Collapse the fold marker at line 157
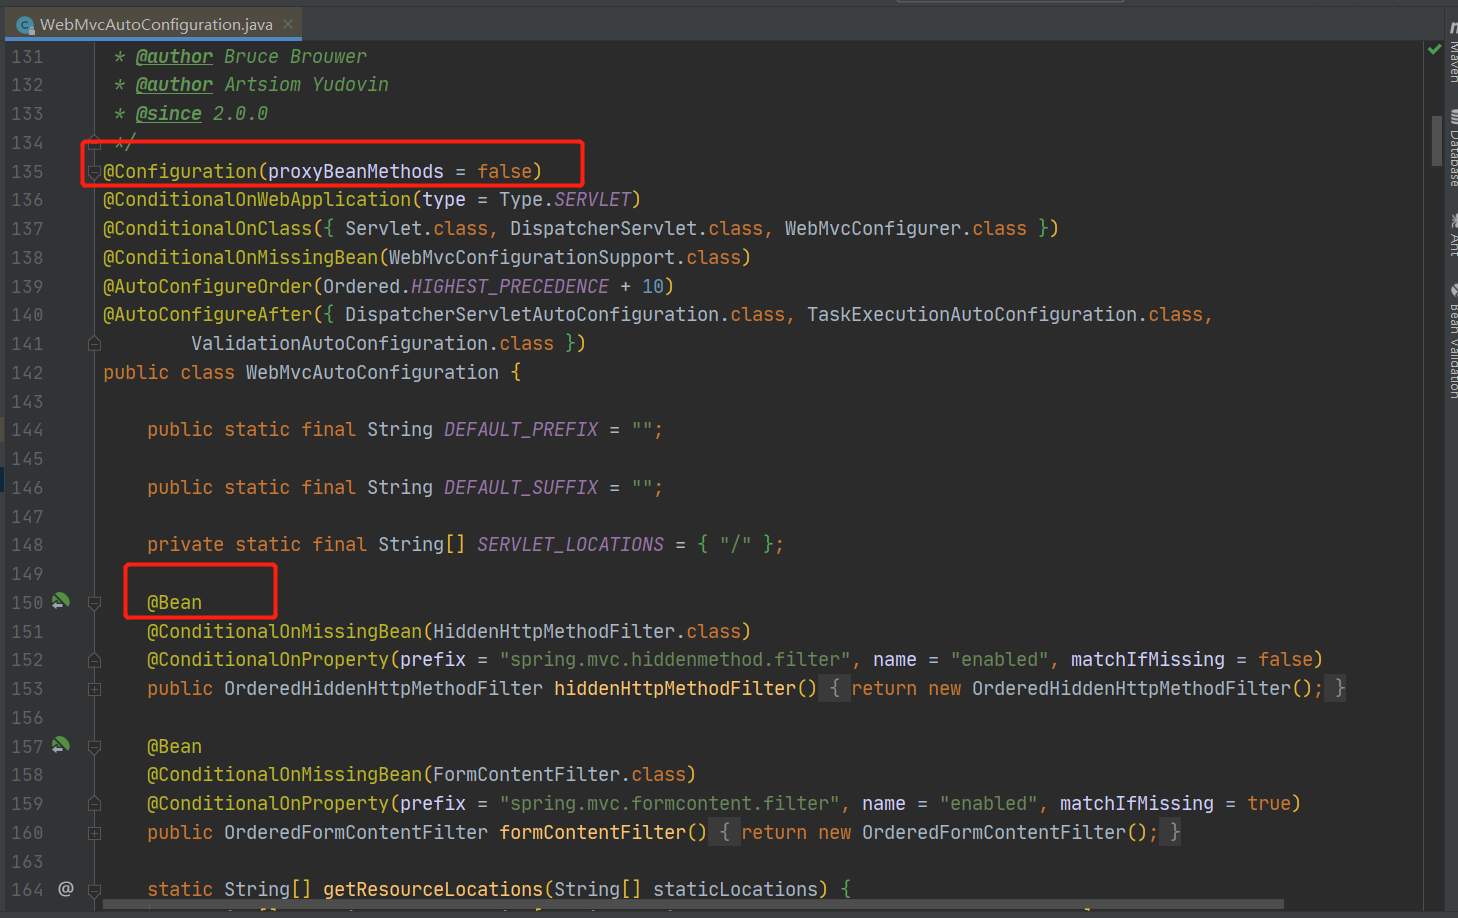 click(94, 746)
